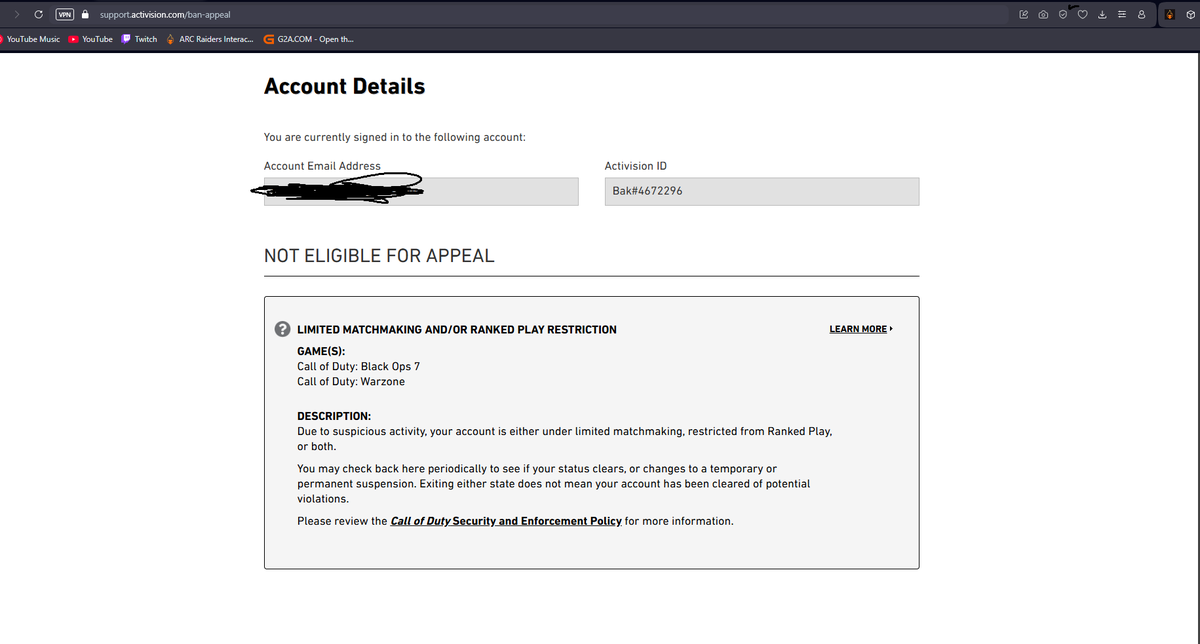The image size is (1200, 644).
Task: Click the LEARN MORE link
Action: 860,329
